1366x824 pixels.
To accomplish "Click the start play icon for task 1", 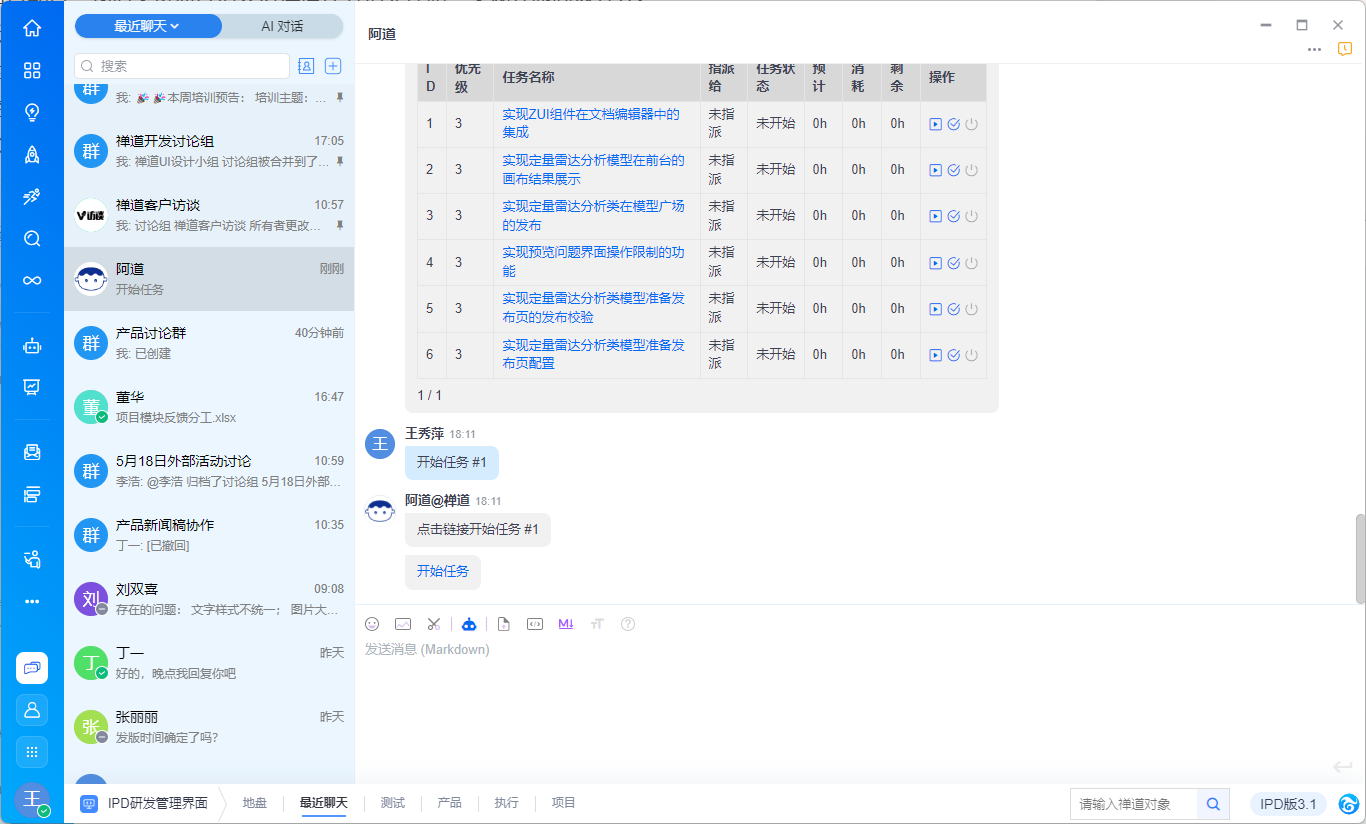I will point(935,124).
